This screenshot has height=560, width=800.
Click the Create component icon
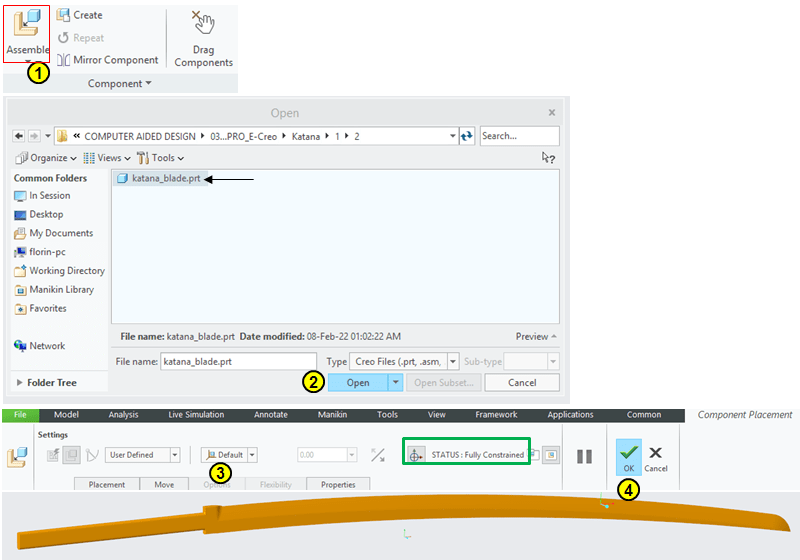click(63, 15)
